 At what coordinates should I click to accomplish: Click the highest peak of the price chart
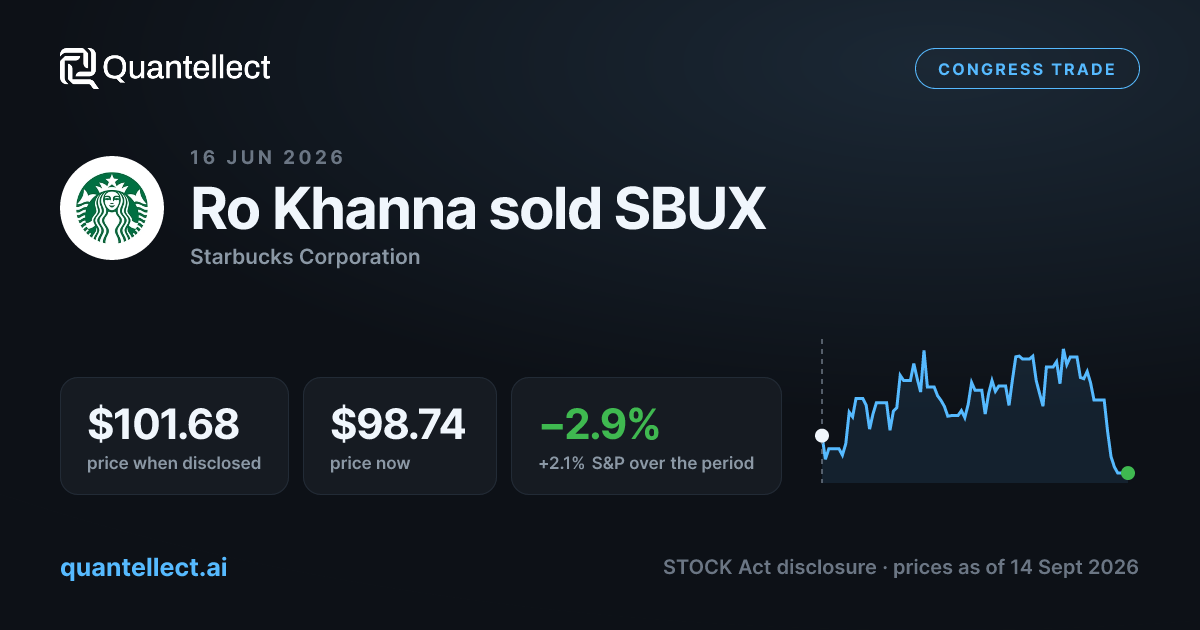coord(1064,350)
